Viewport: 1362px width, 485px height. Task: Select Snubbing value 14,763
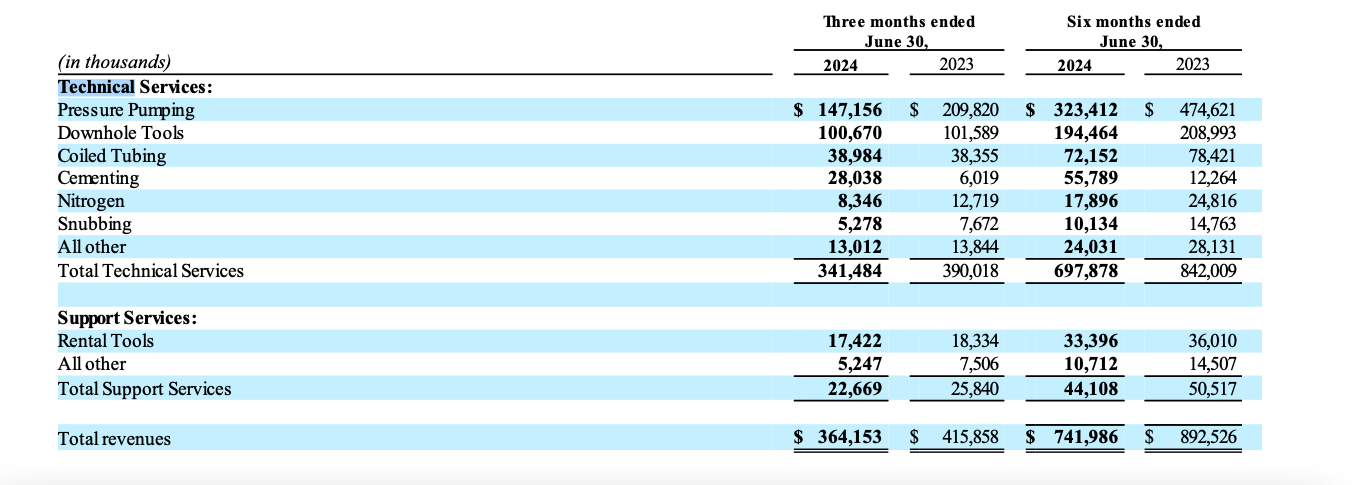click(1212, 224)
